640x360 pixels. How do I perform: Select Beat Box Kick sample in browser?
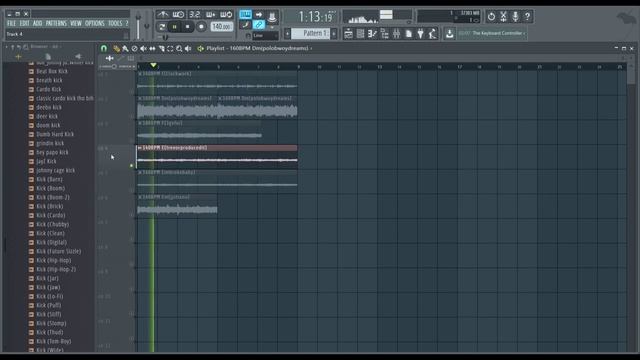(x=52, y=71)
